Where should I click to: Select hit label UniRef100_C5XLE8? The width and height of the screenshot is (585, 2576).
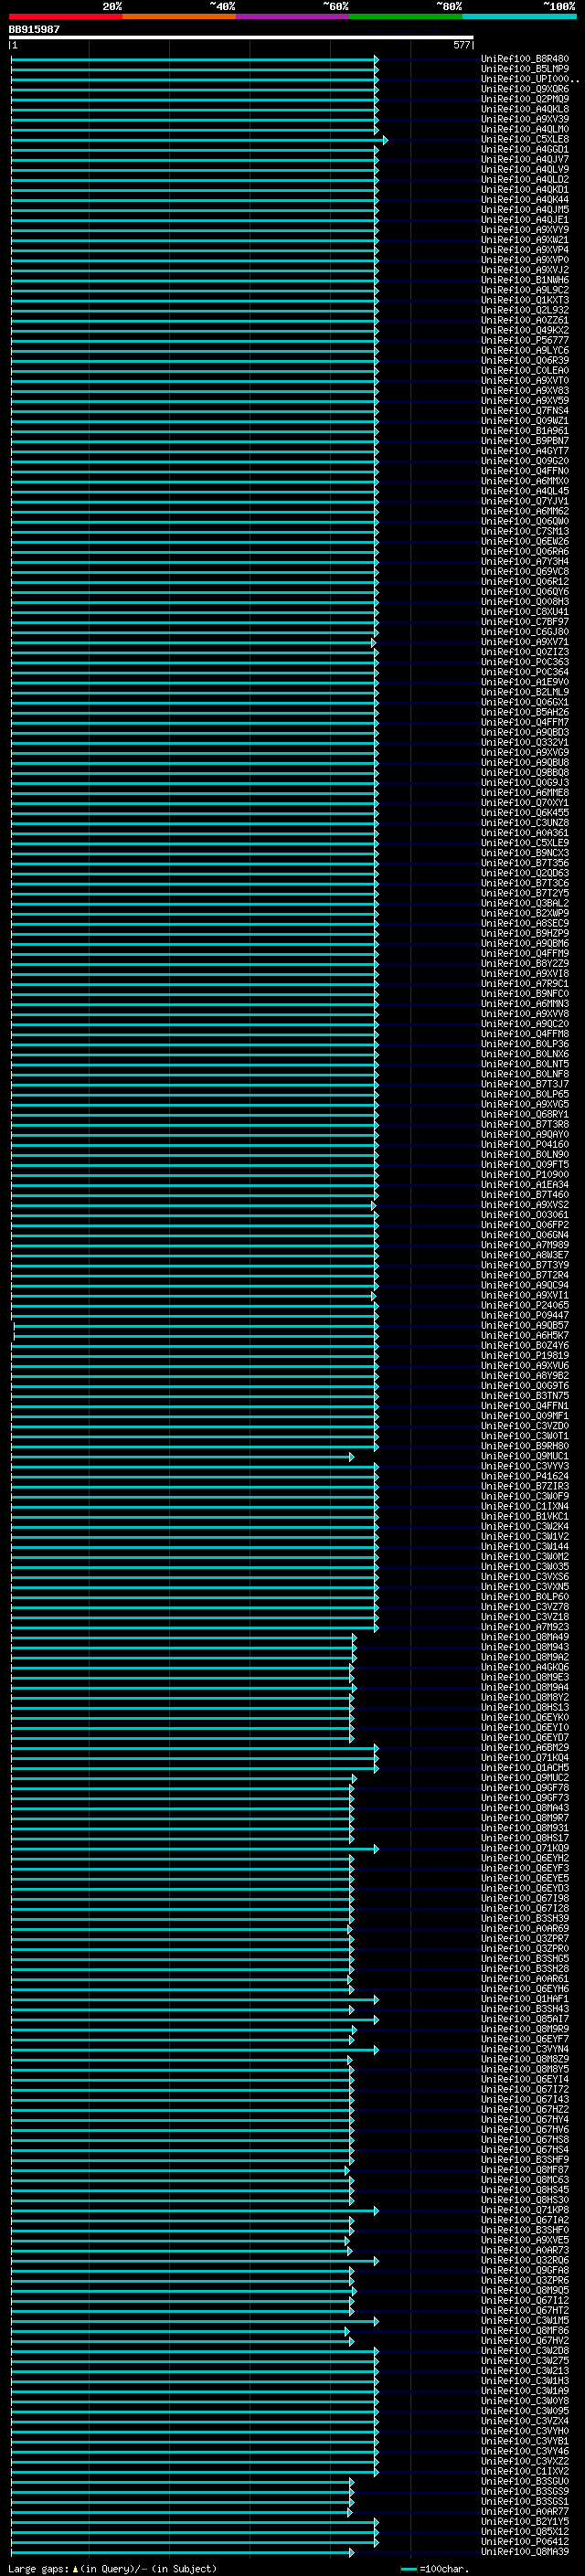click(525, 139)
